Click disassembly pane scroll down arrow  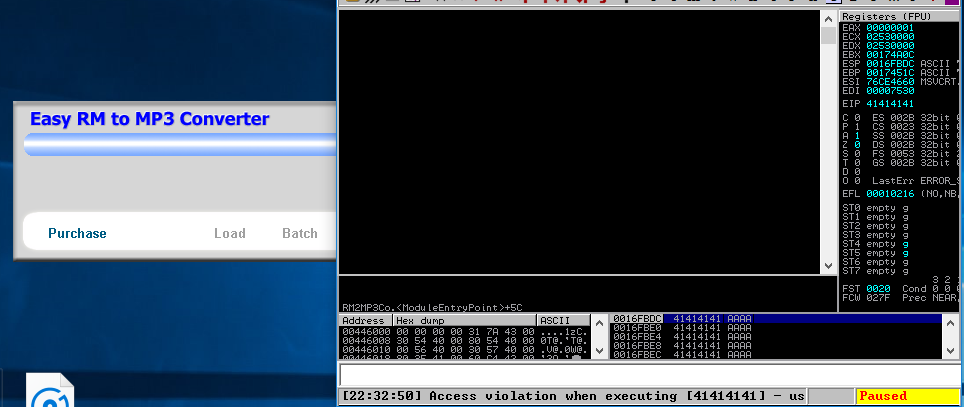click(829, 266)
